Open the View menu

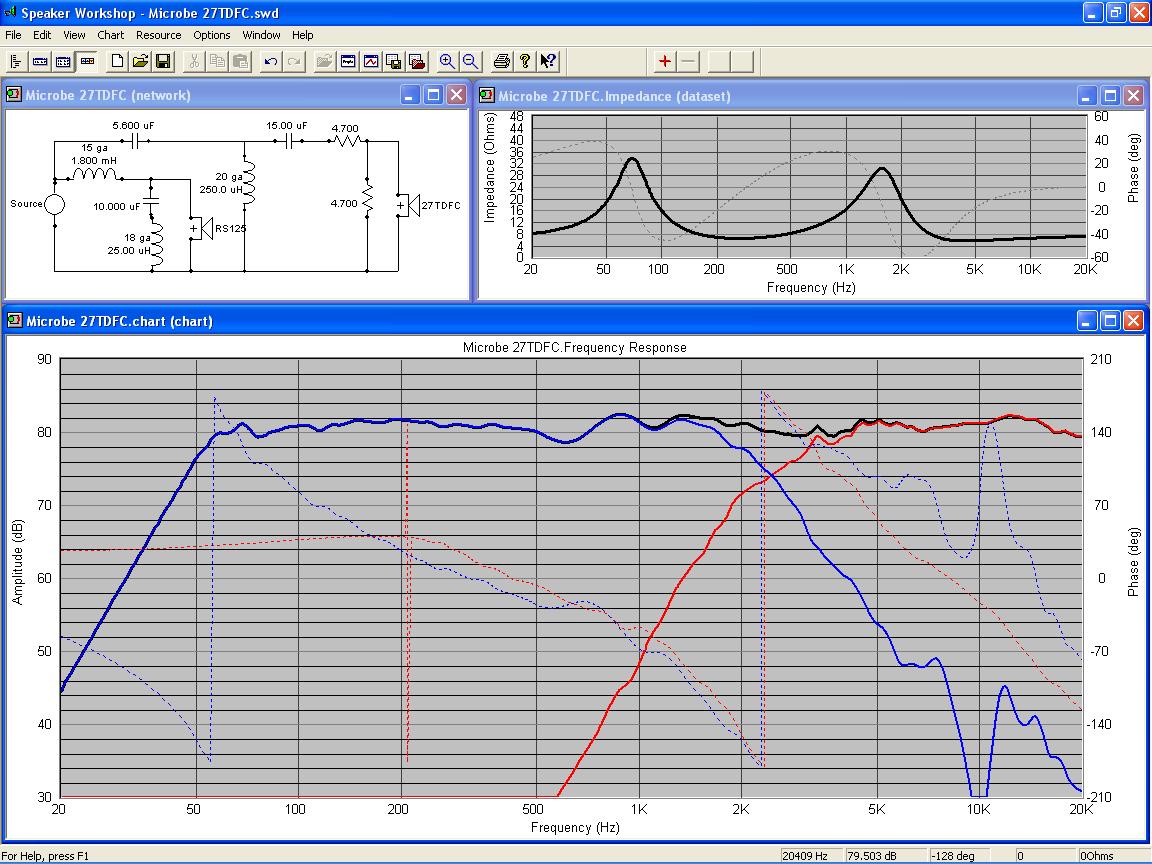(x=73, y=35)
